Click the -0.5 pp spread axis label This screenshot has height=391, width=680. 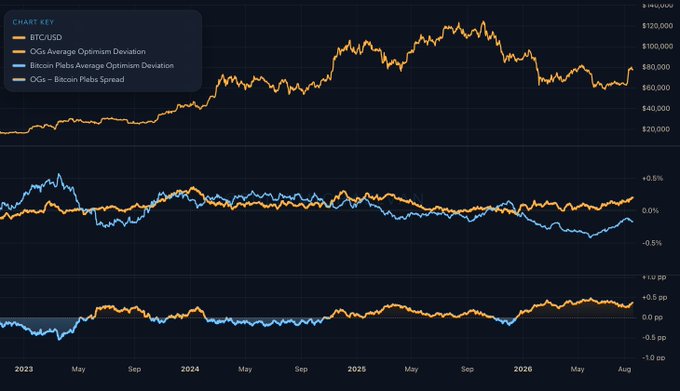(654, 338)
